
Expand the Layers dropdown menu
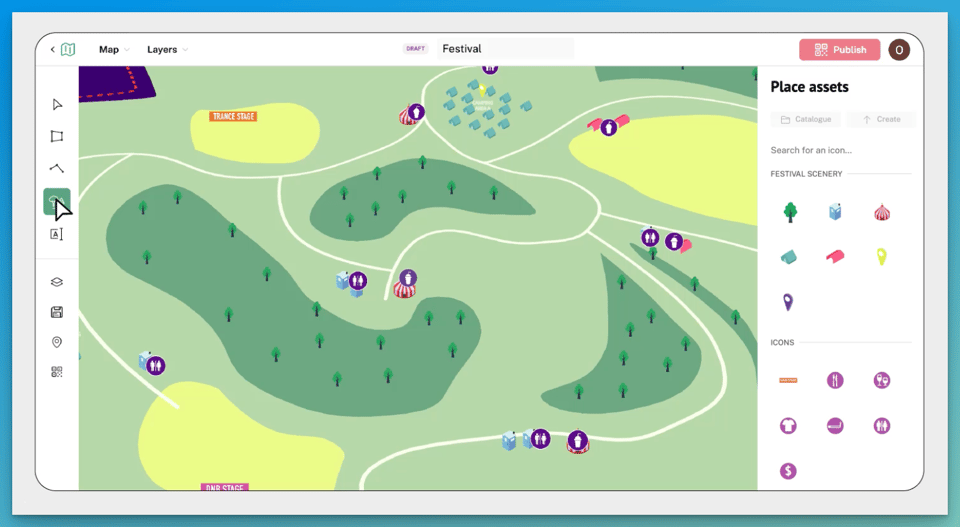[167, 50]
